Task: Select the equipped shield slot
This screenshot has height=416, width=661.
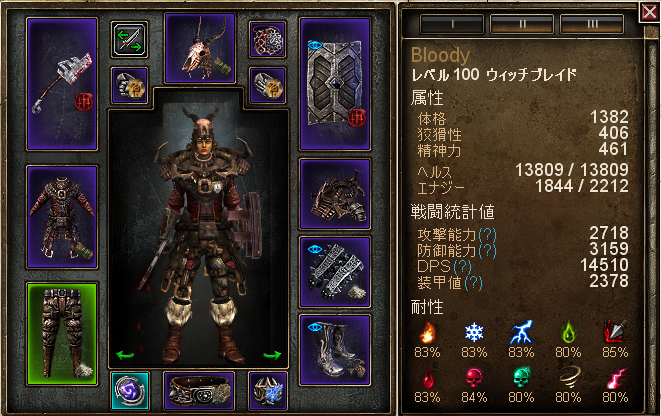Action: pyautogui.click(x=335, y=84)
